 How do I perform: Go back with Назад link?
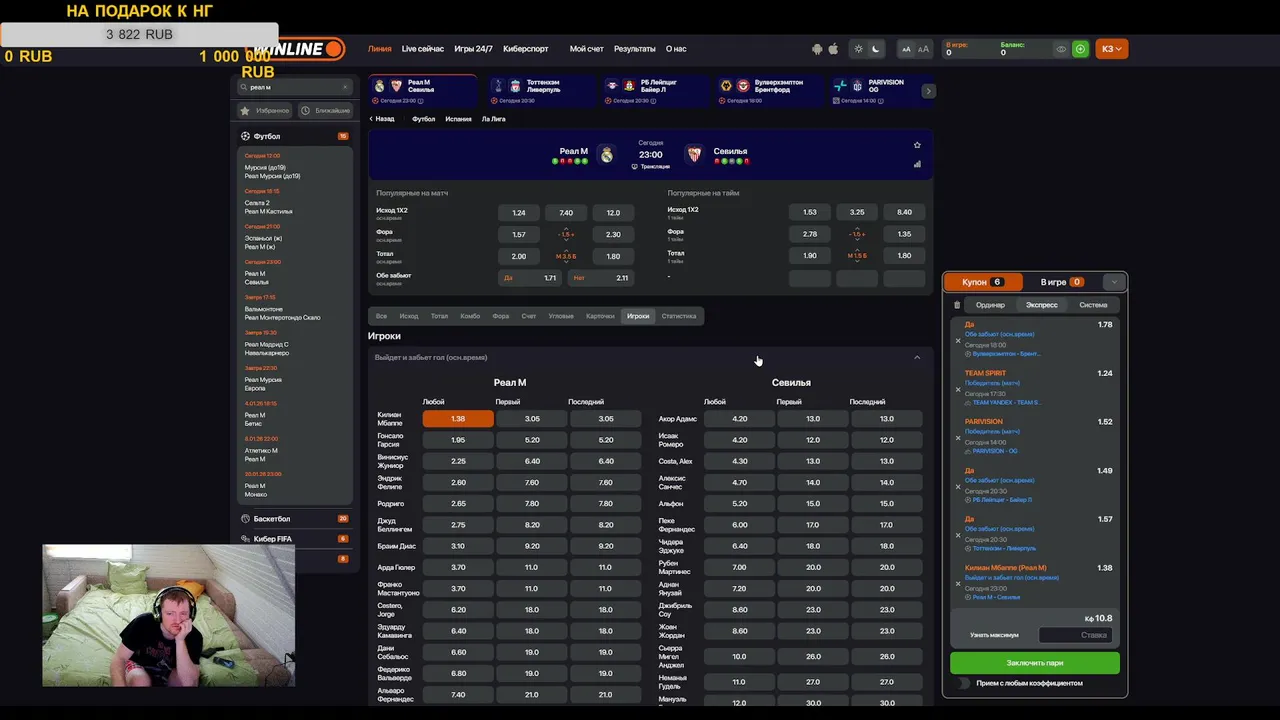[382, 119]
